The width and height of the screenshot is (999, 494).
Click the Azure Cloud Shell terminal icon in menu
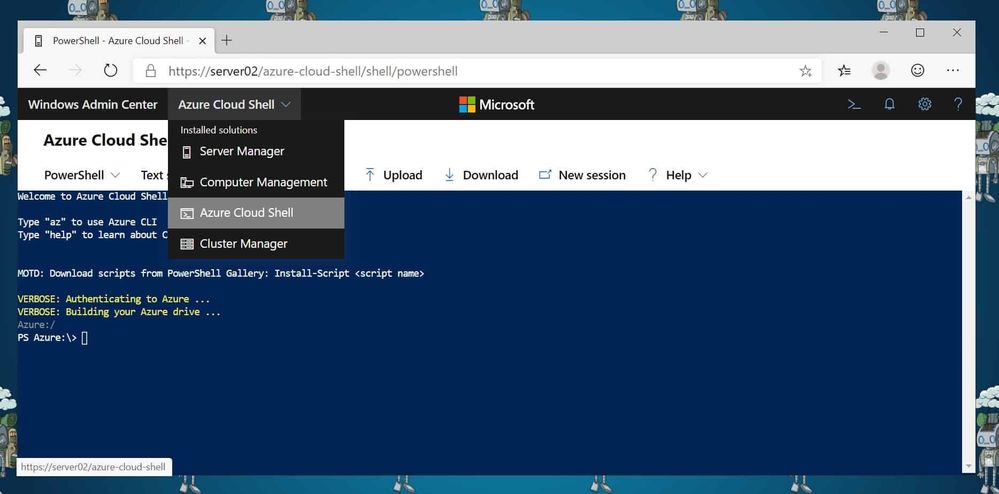187,213
